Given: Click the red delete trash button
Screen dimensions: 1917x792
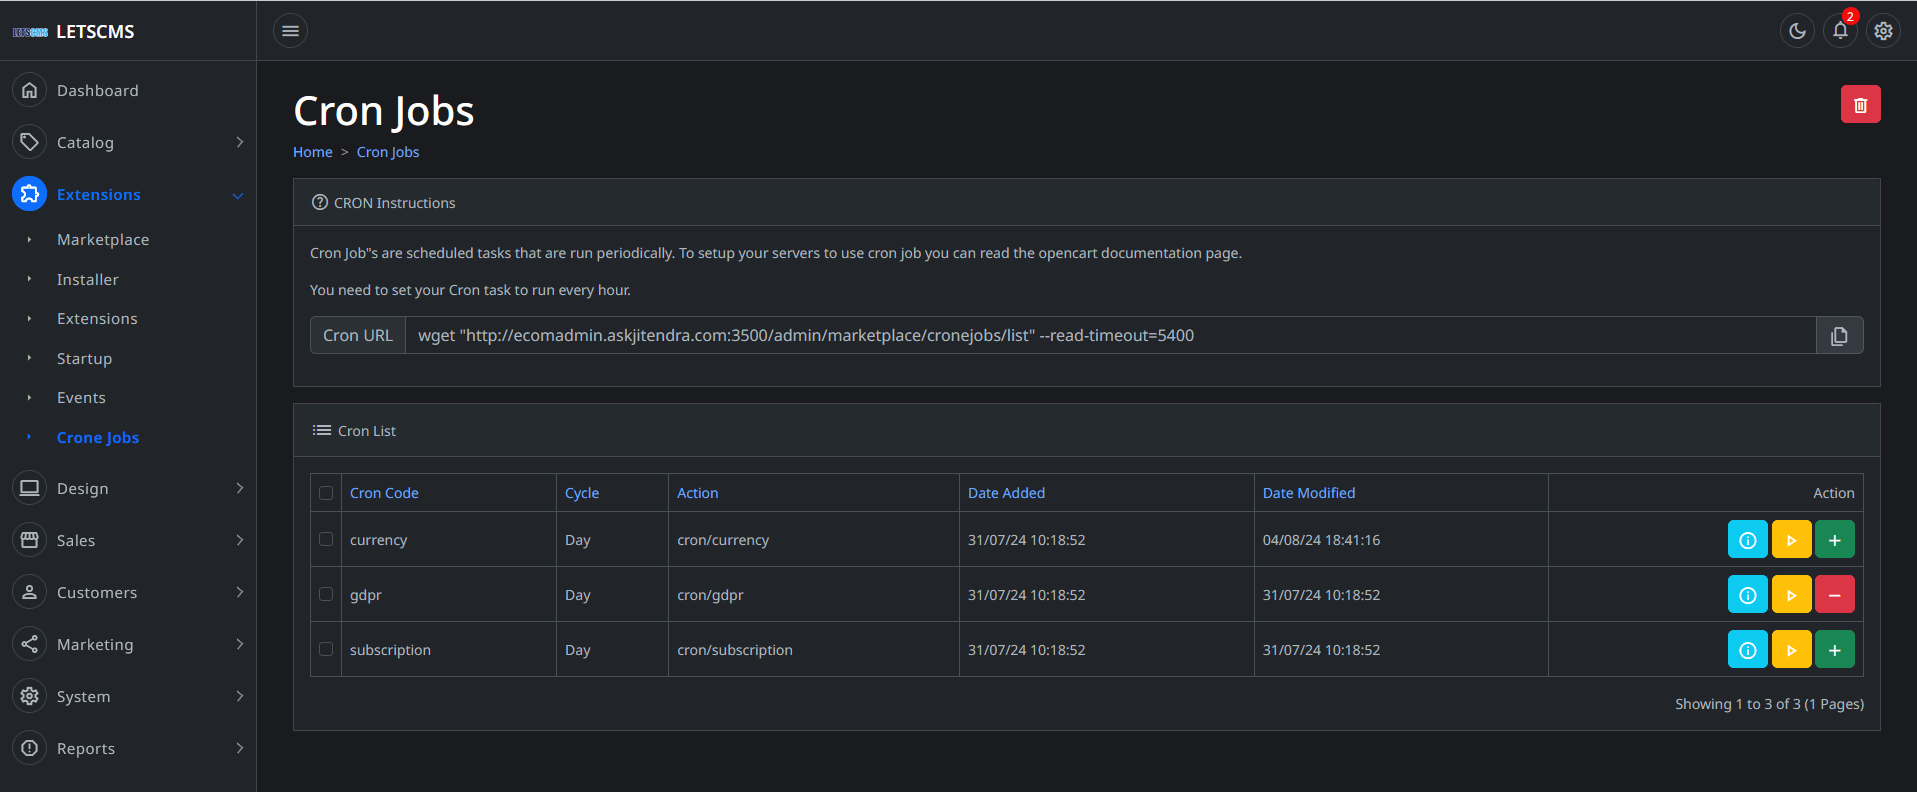Looking at the screenshot, I should tap(1860, 105).
